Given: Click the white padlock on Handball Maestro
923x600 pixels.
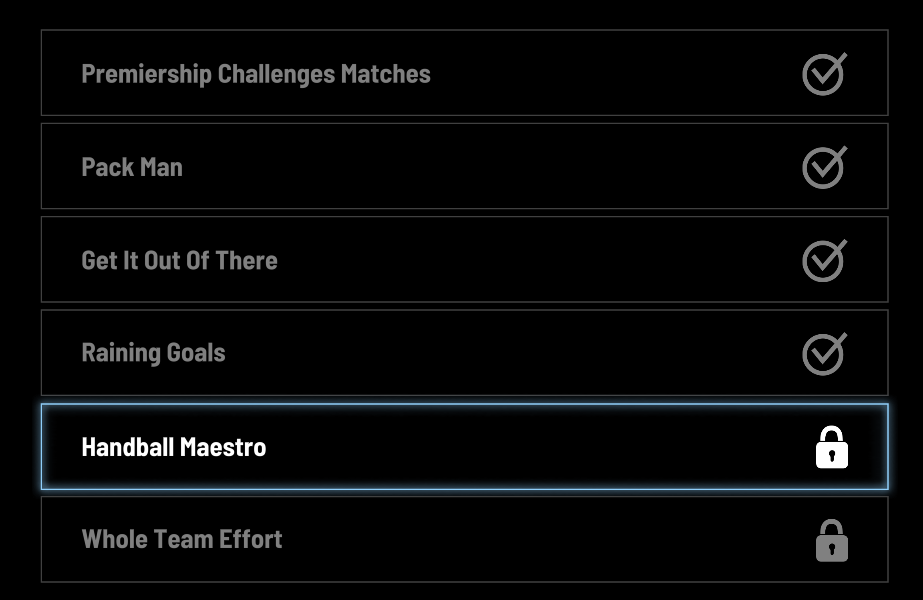Looking at the screenshot, I should (x=832, y=447).
